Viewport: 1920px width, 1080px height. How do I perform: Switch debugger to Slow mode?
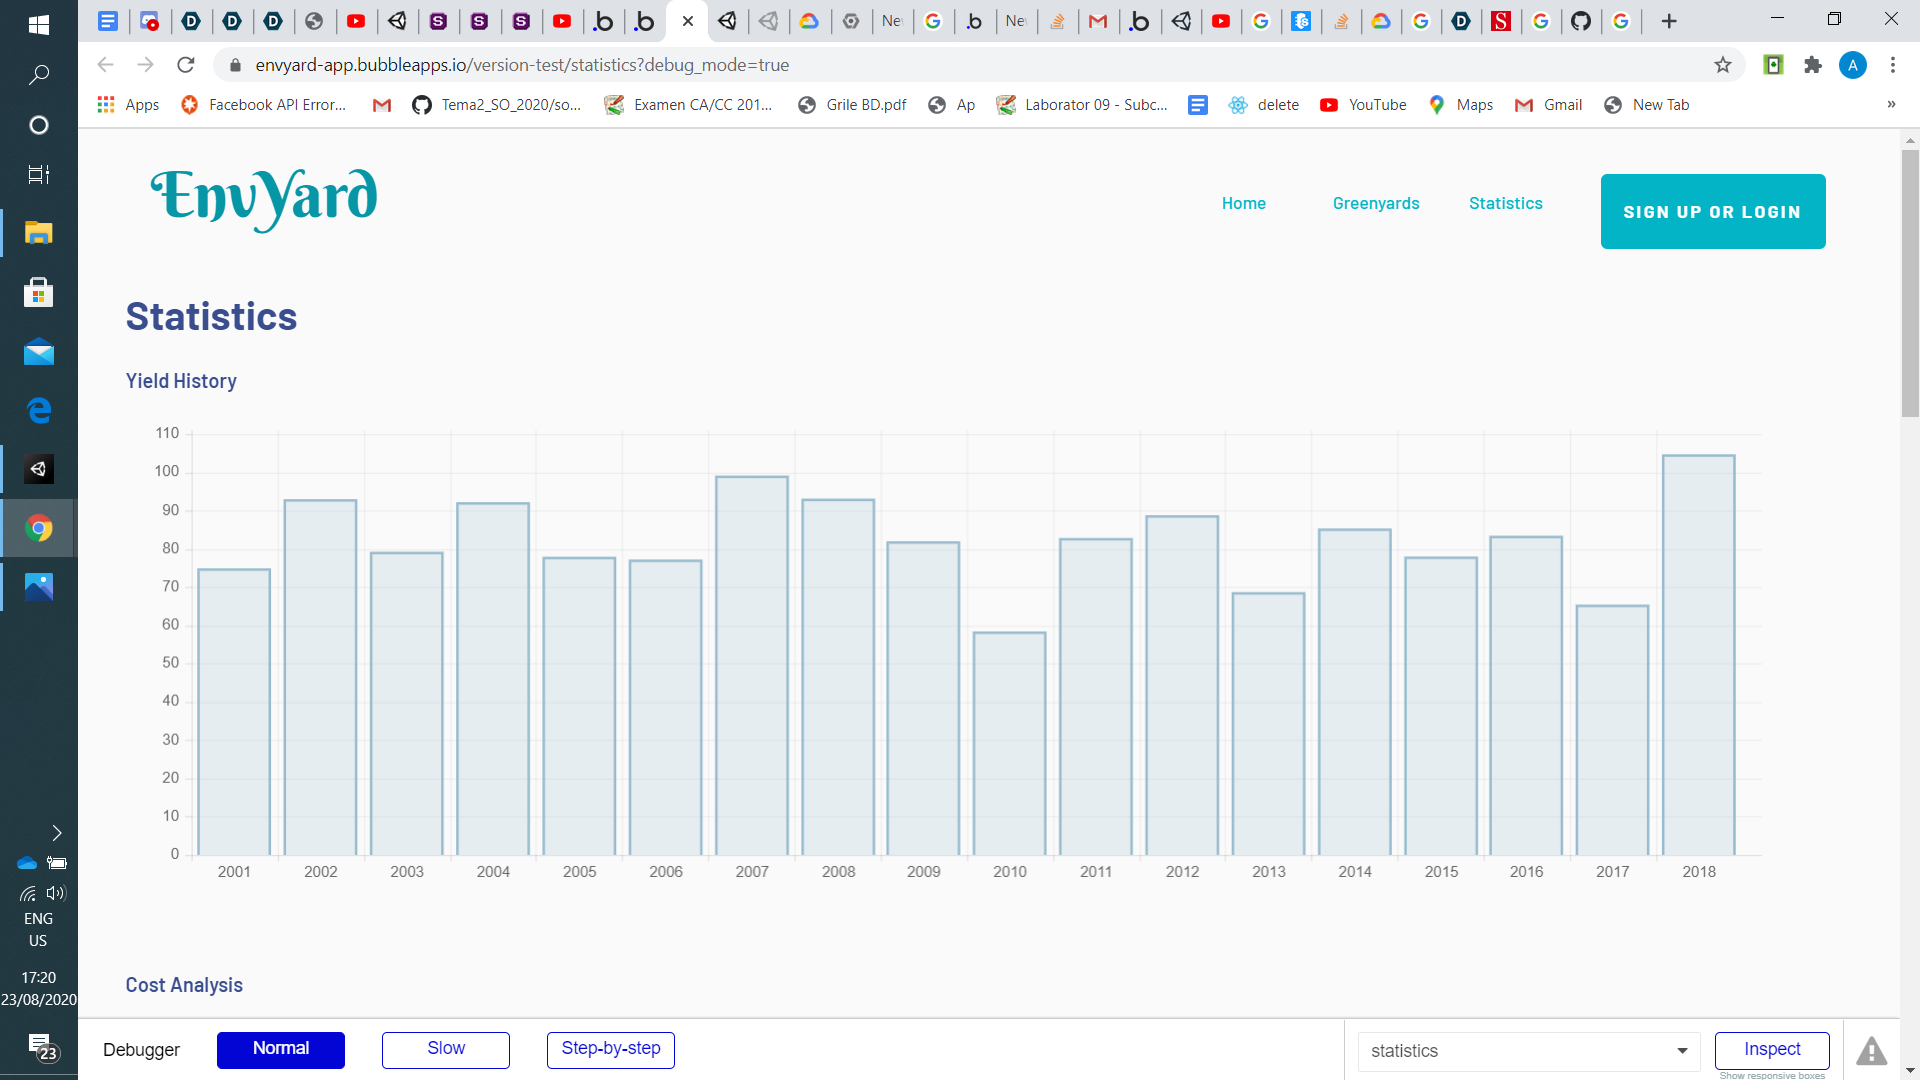445,1049
